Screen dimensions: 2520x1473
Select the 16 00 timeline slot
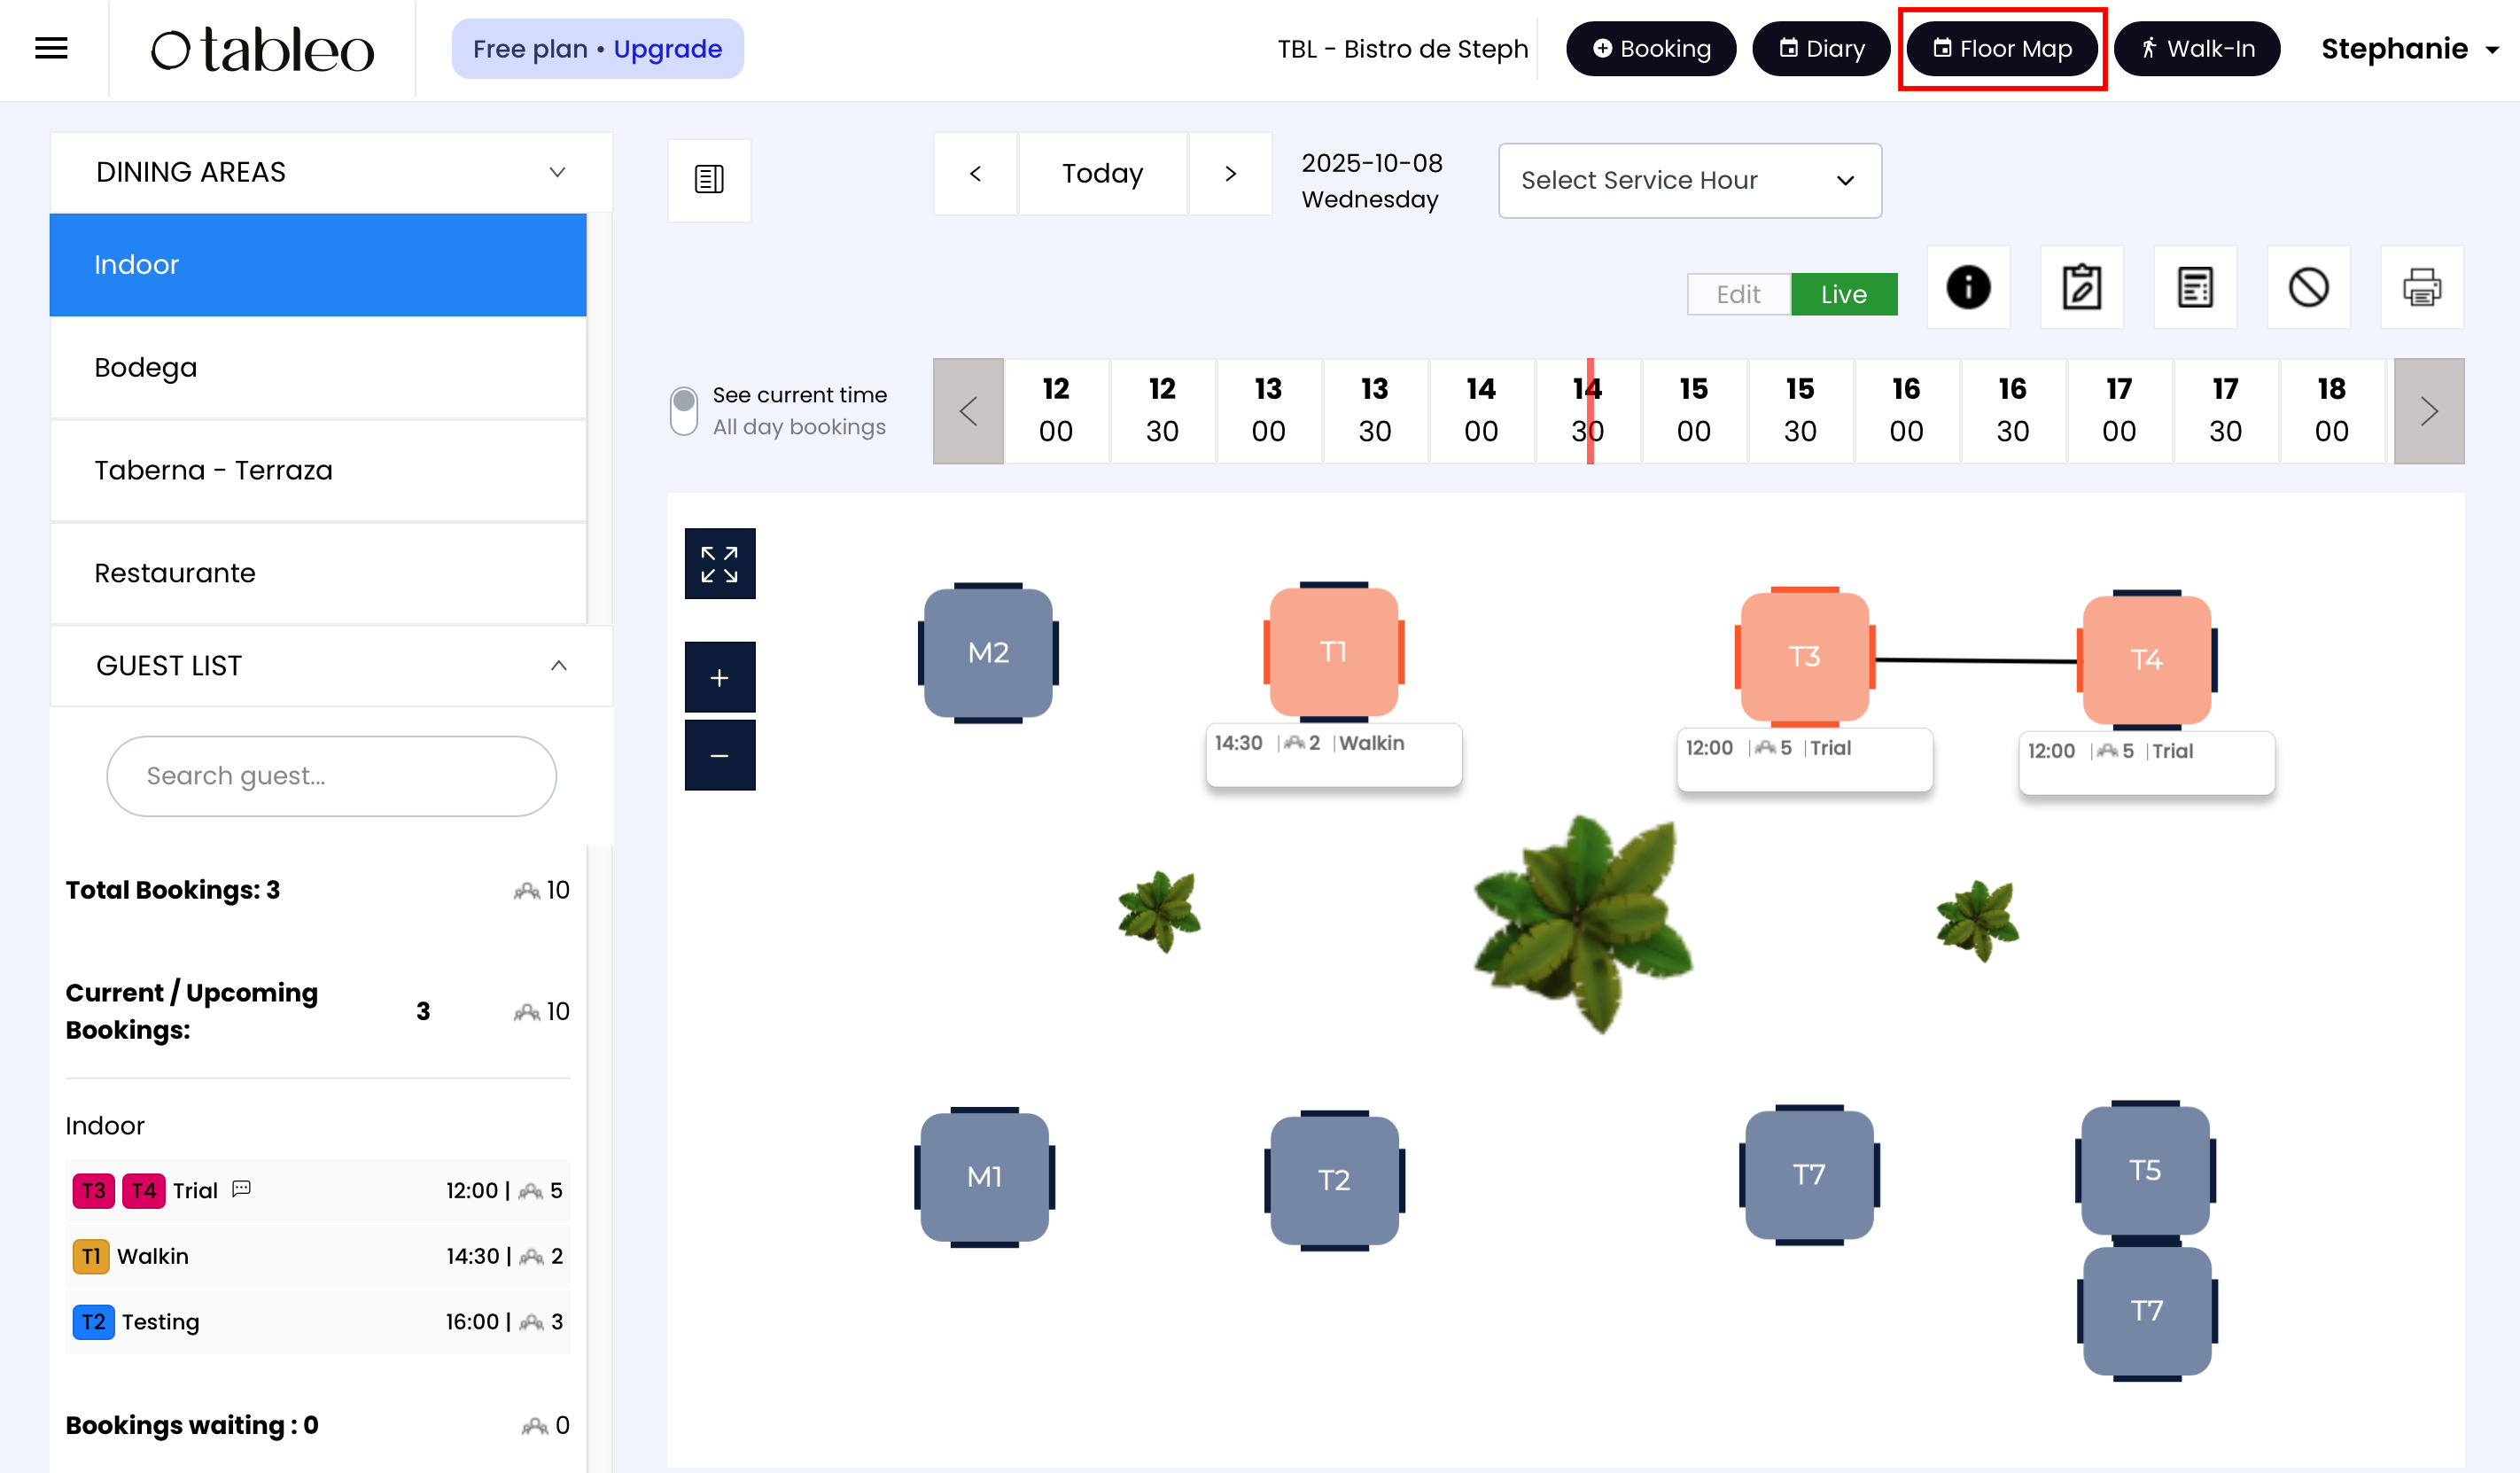pos(1905,411)
